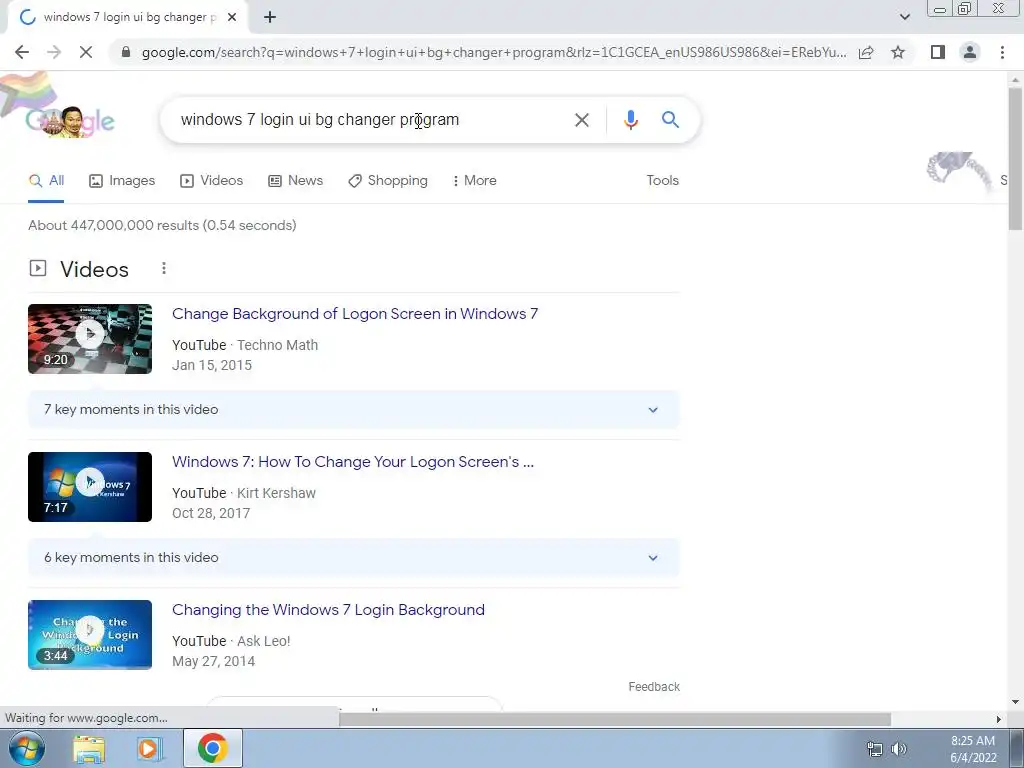Bookmark this tab with the star

[x=898, y=52]
